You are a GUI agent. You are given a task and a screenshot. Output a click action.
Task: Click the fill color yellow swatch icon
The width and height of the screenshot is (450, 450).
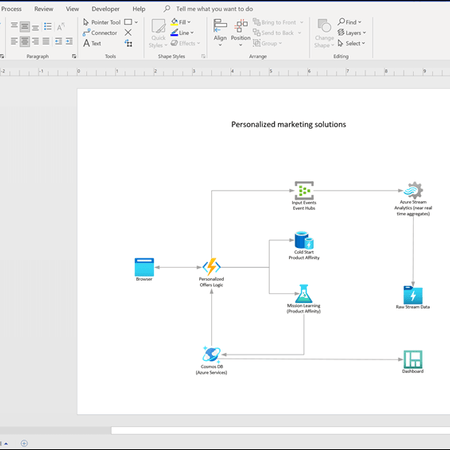[174, 22]
